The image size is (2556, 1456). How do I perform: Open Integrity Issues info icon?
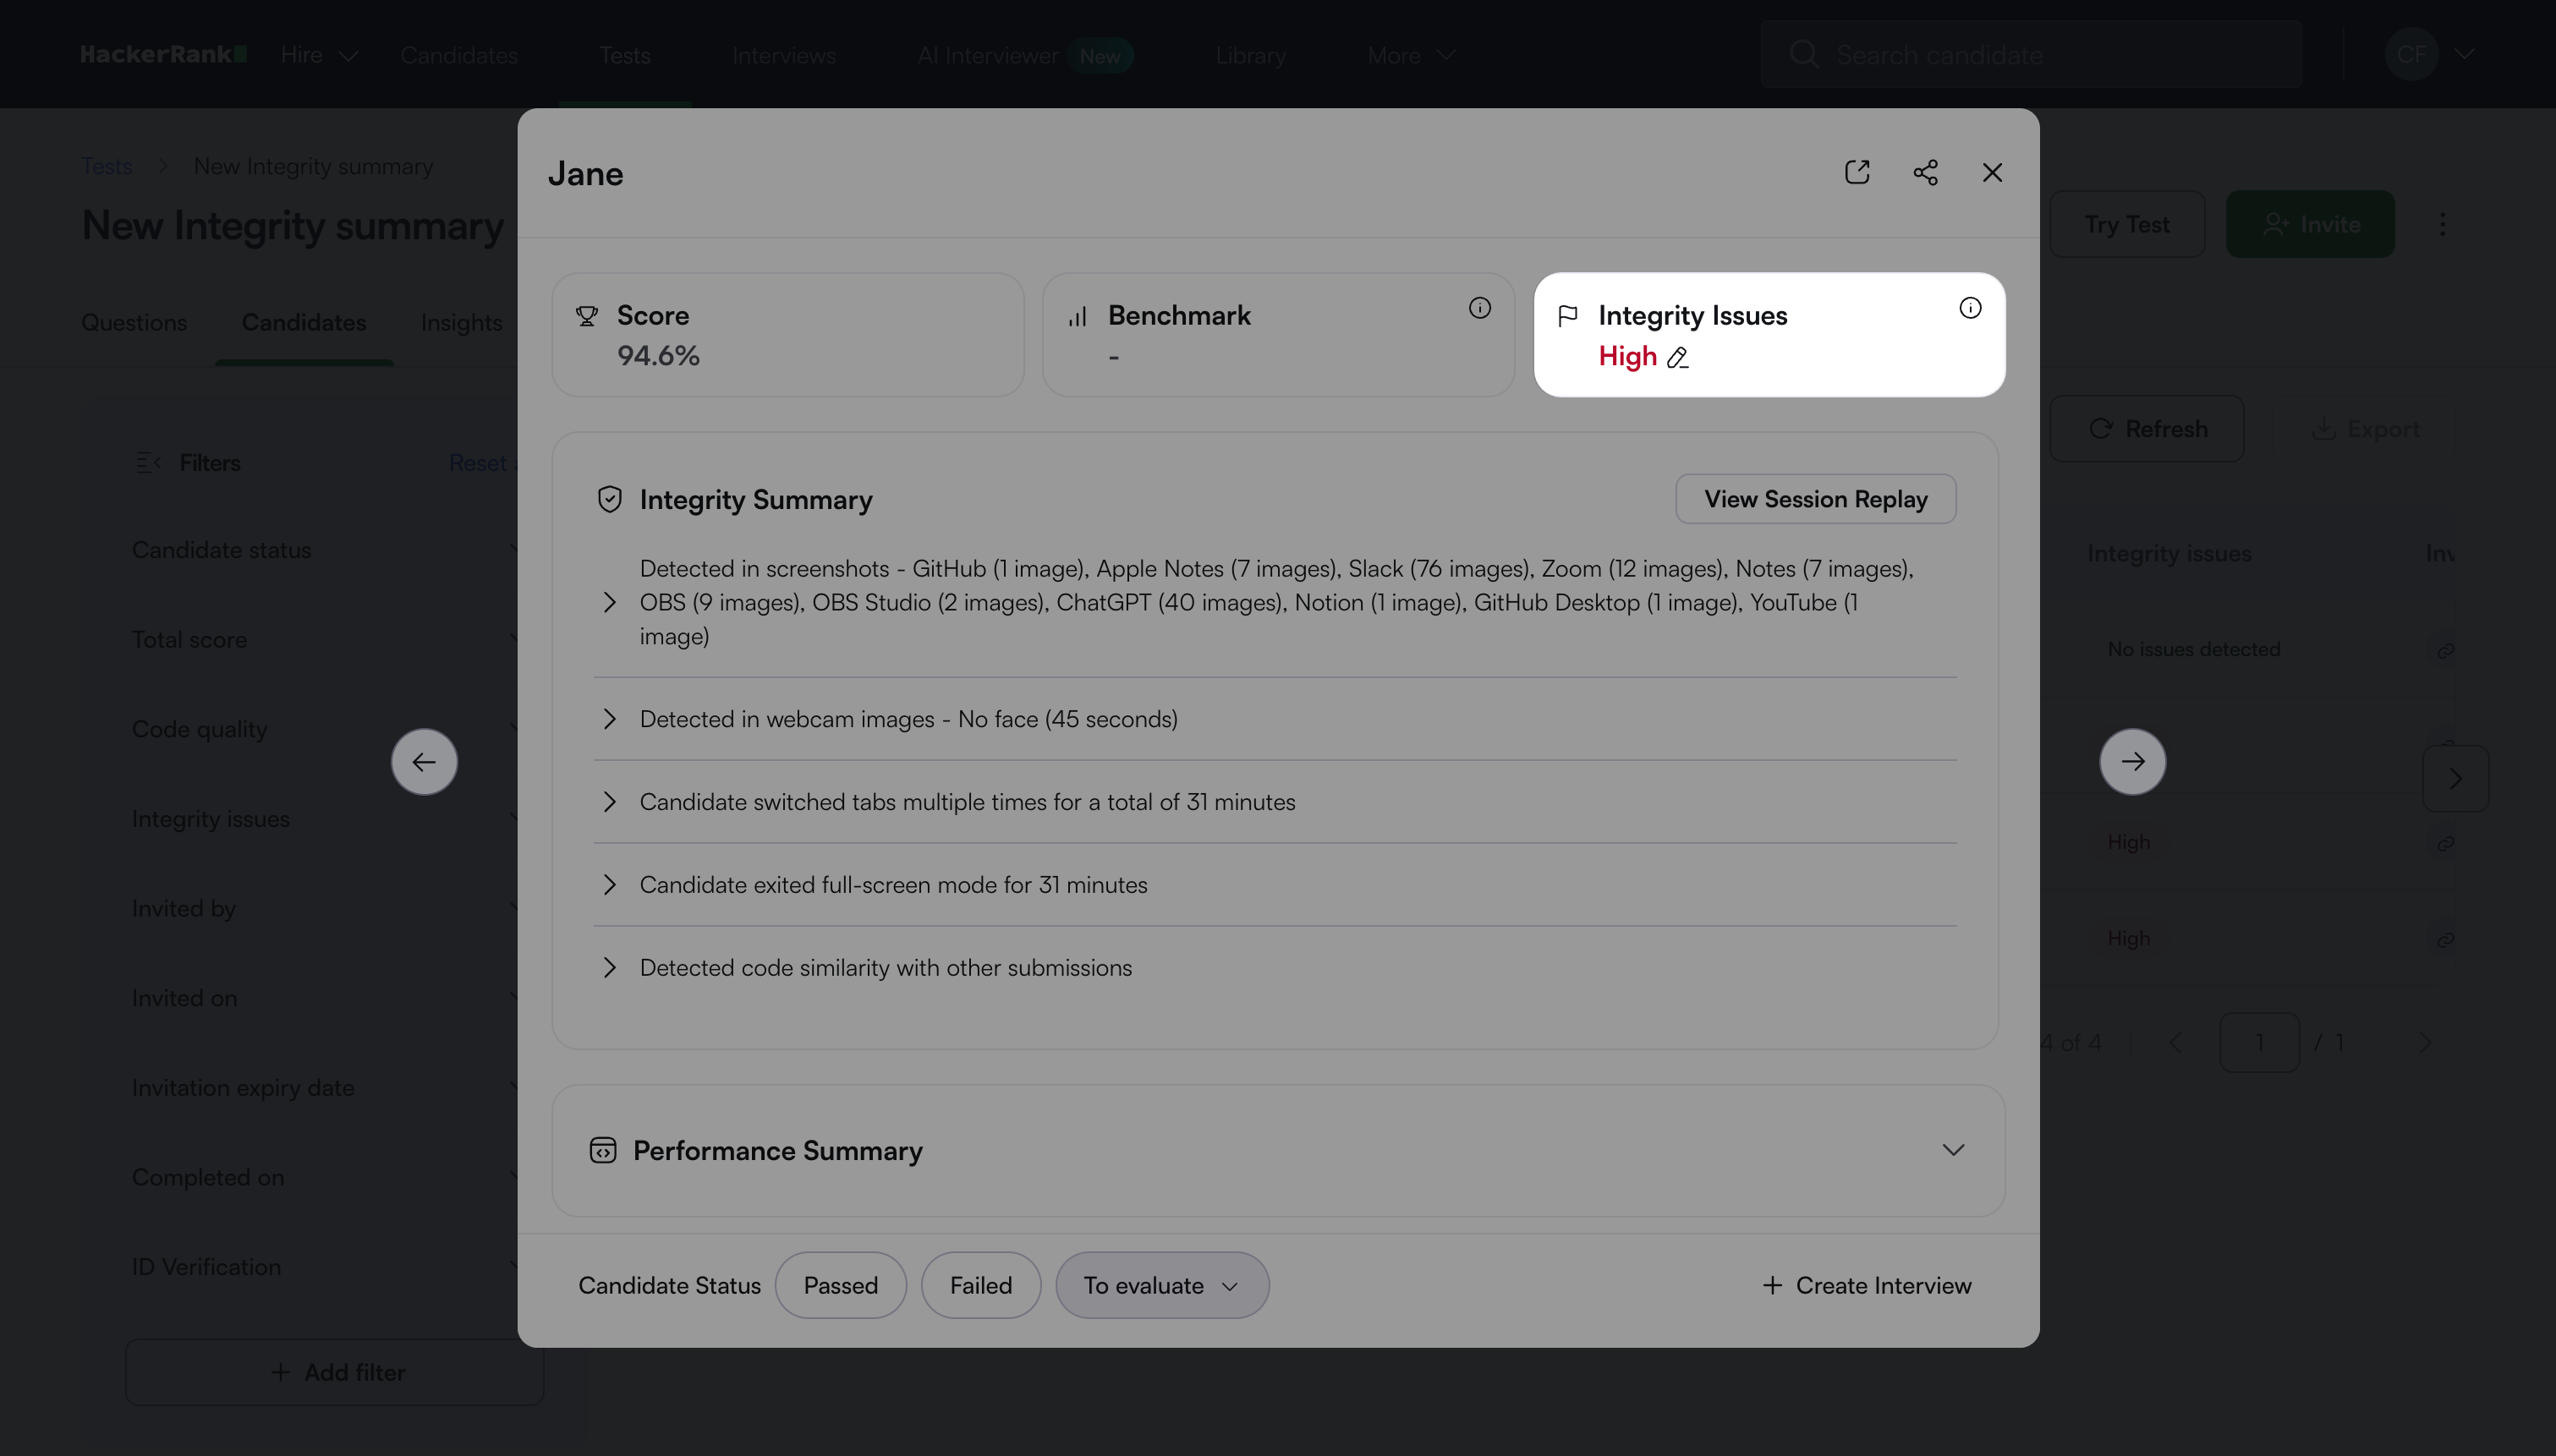click(x=1970, y=308)
